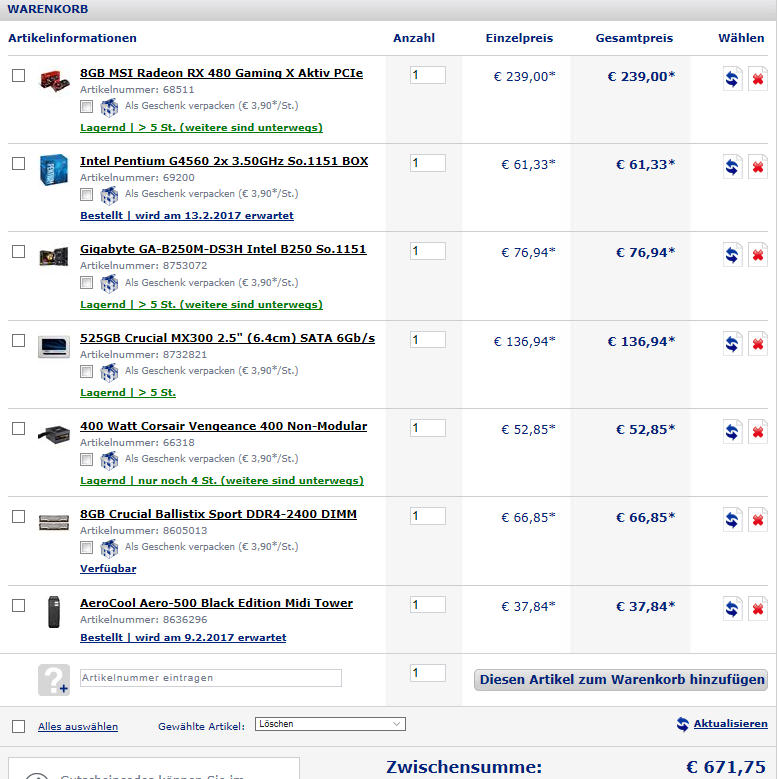Open Intel Pentium box thumbnail

pyautogui.click(x=54, y=169)
